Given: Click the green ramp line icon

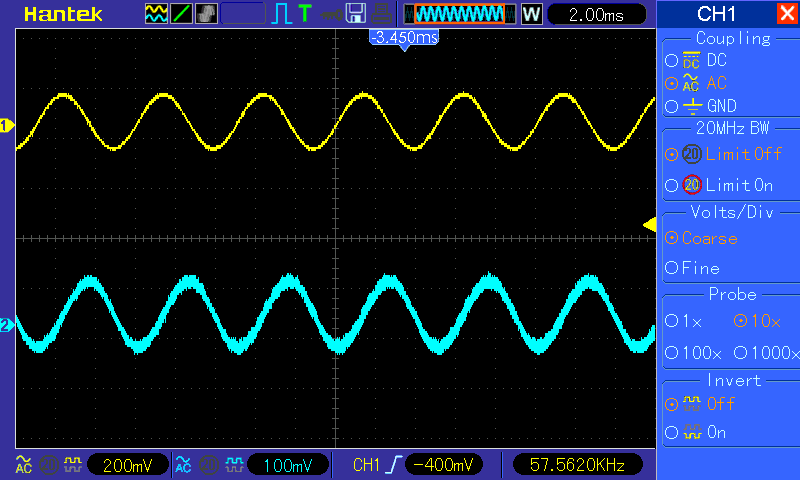Looking at the screenshot, I should point(181,14).
